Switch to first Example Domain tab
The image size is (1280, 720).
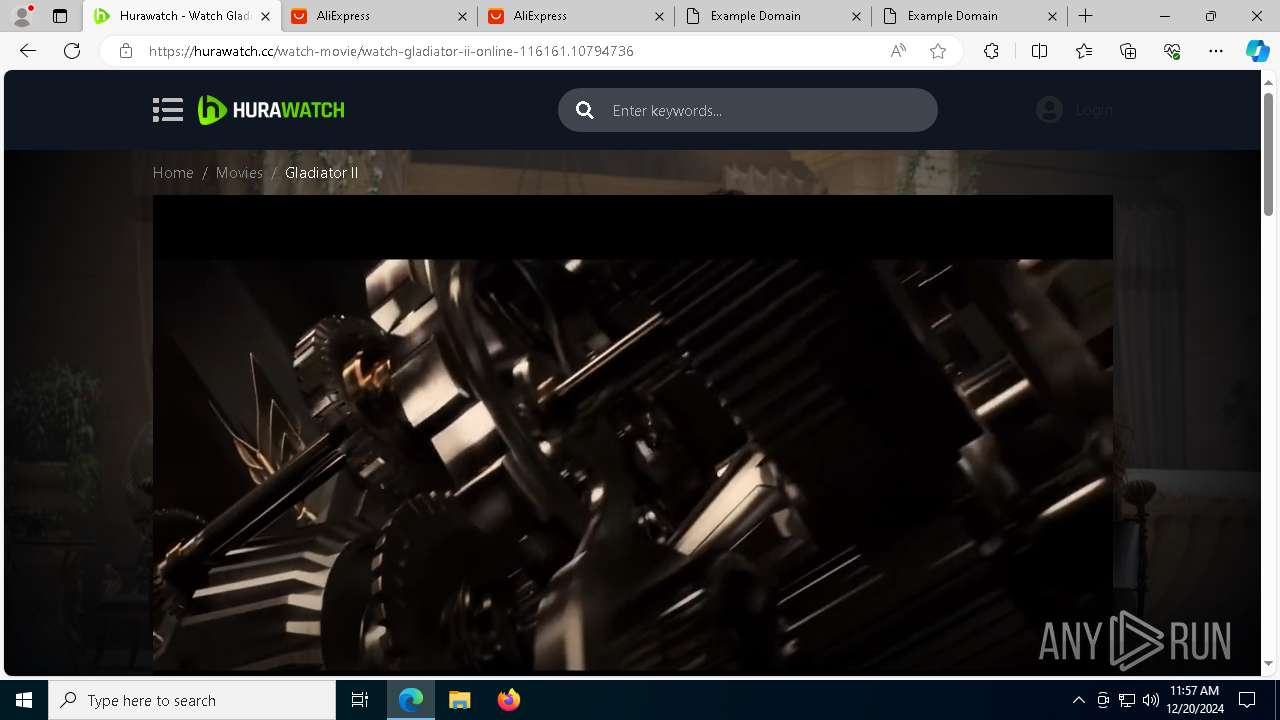772,16
